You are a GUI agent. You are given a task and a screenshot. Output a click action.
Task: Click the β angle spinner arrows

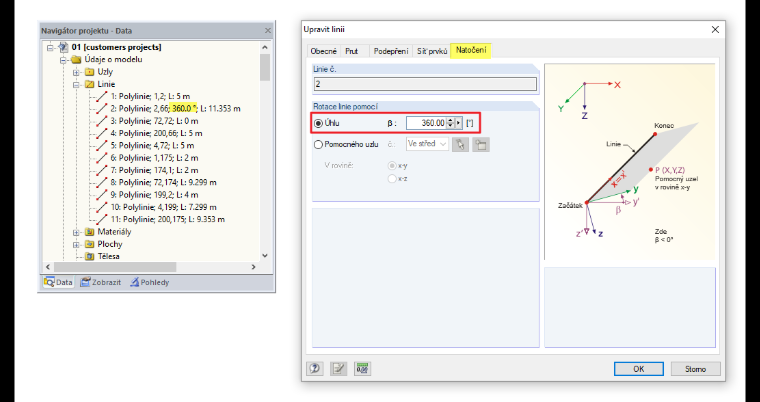coord(450,123)
